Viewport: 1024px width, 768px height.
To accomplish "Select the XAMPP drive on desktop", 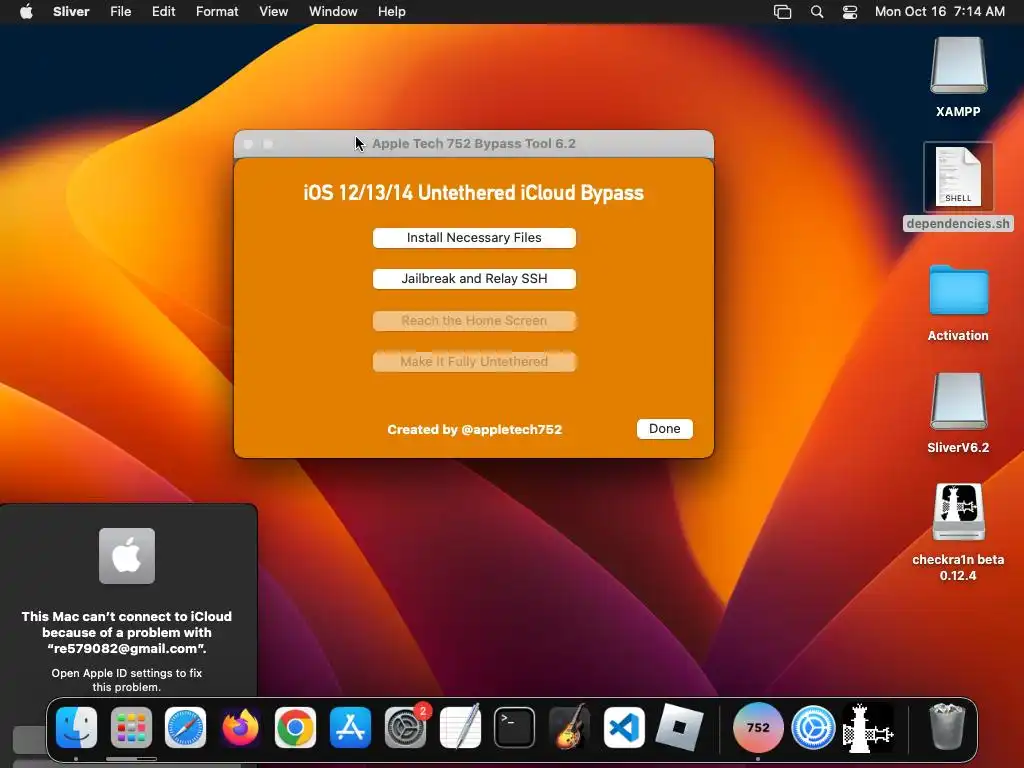I will 958,77.
